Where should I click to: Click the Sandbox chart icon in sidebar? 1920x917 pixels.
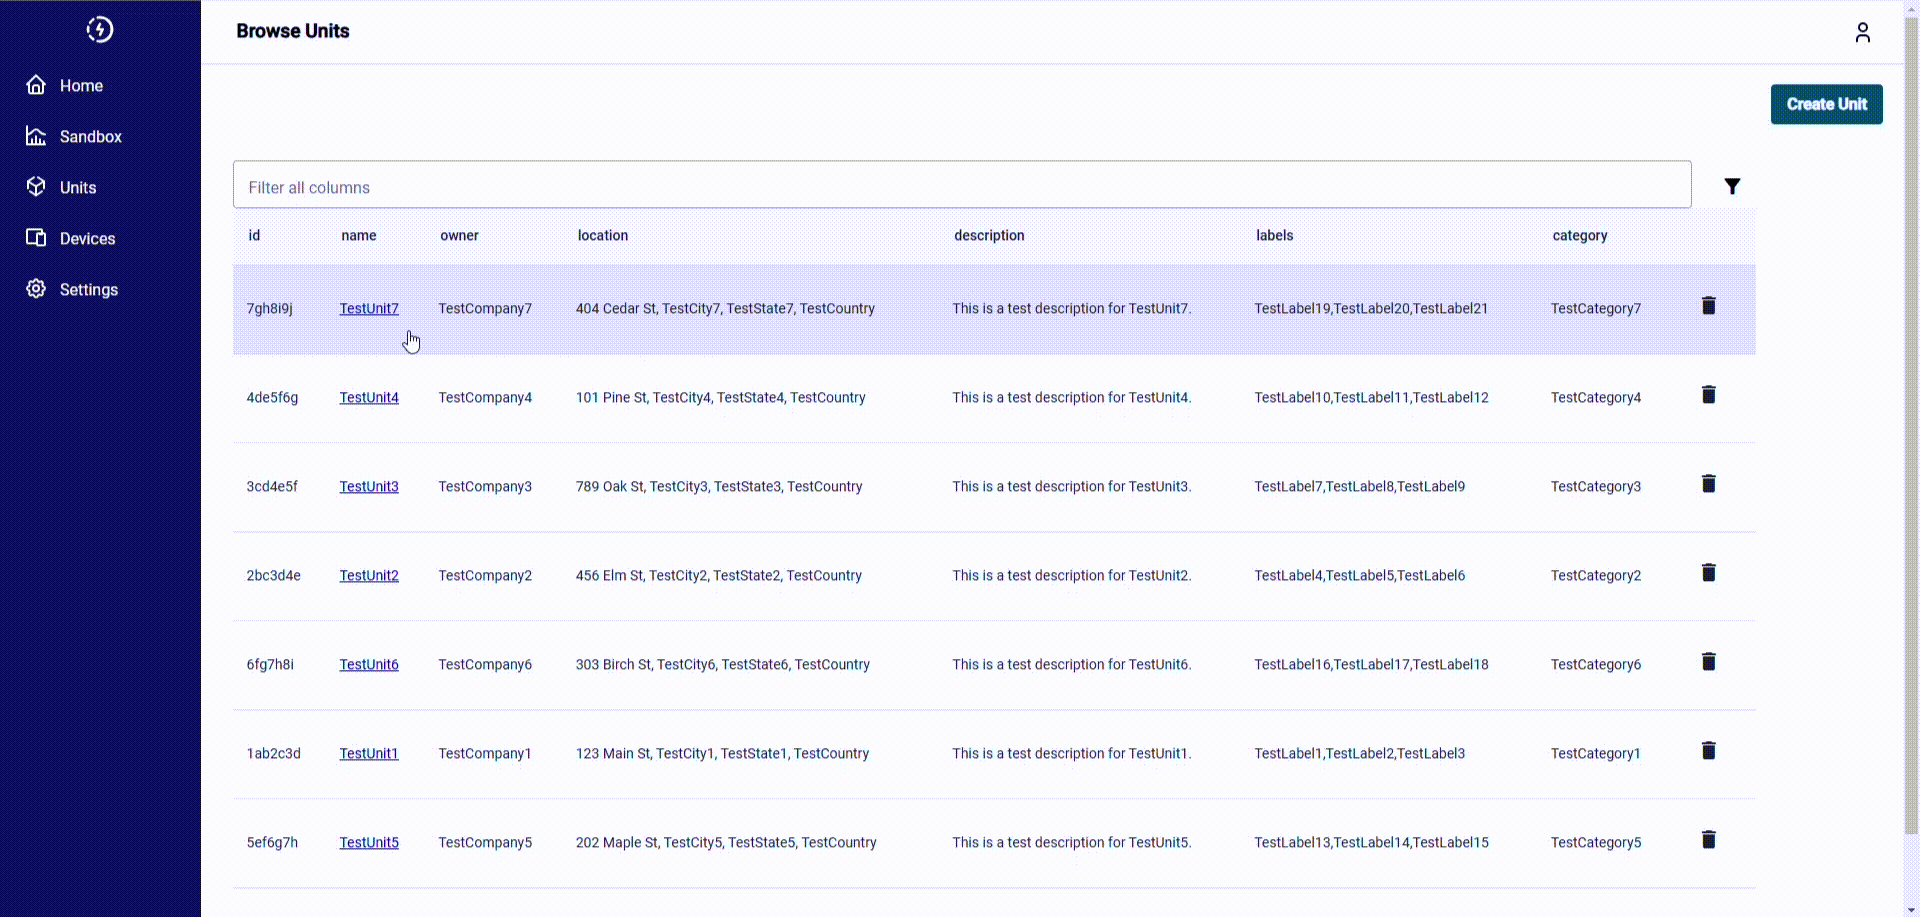pyautogui.click(x=36, y=136)
